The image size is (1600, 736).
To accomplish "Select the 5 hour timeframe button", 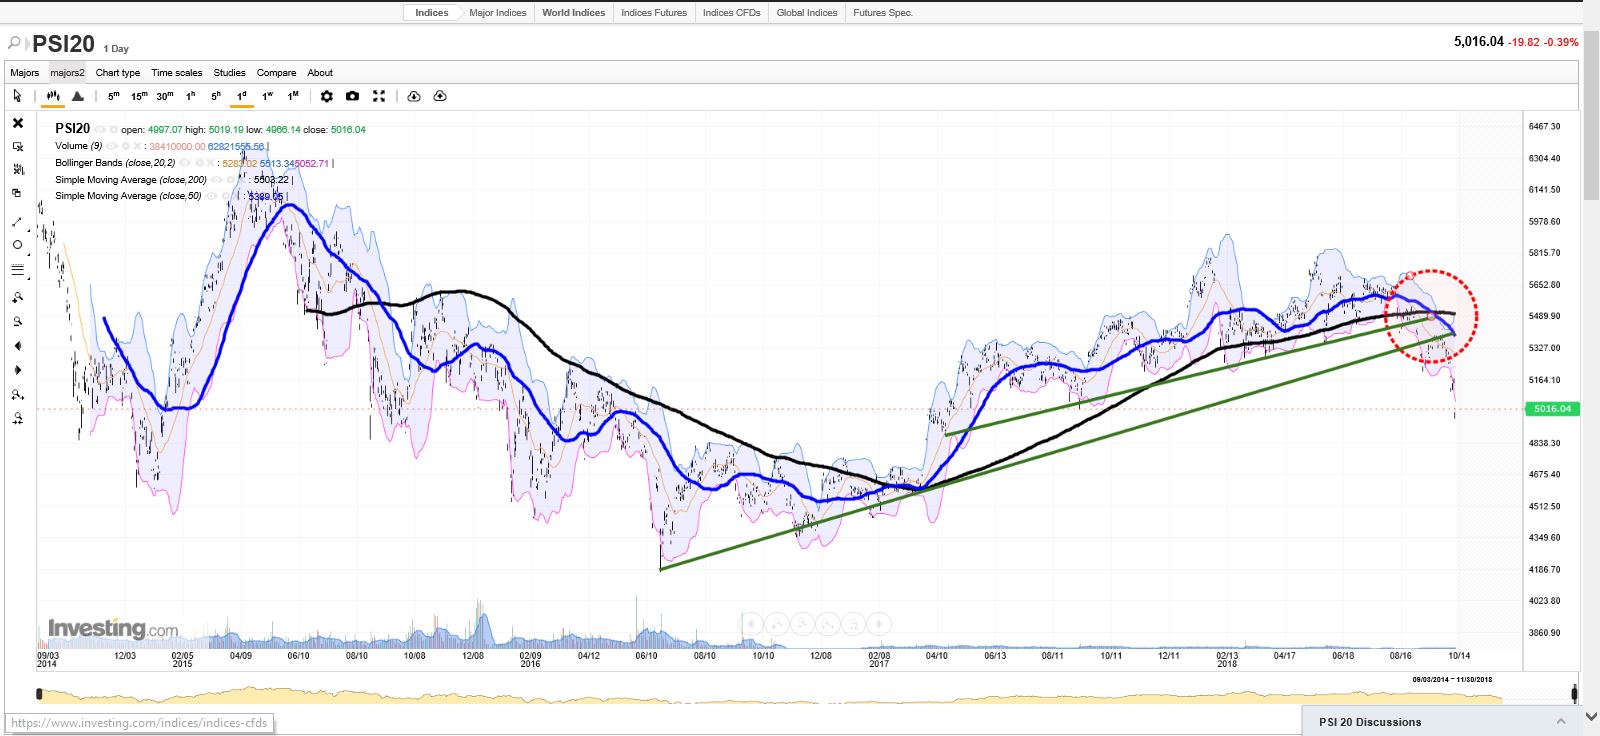I will pyautogui.click(x=215, y=96).
